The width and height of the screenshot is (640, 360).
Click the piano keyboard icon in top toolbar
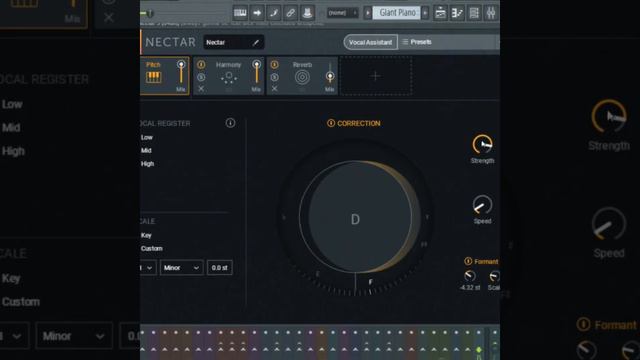pos(240,13)
